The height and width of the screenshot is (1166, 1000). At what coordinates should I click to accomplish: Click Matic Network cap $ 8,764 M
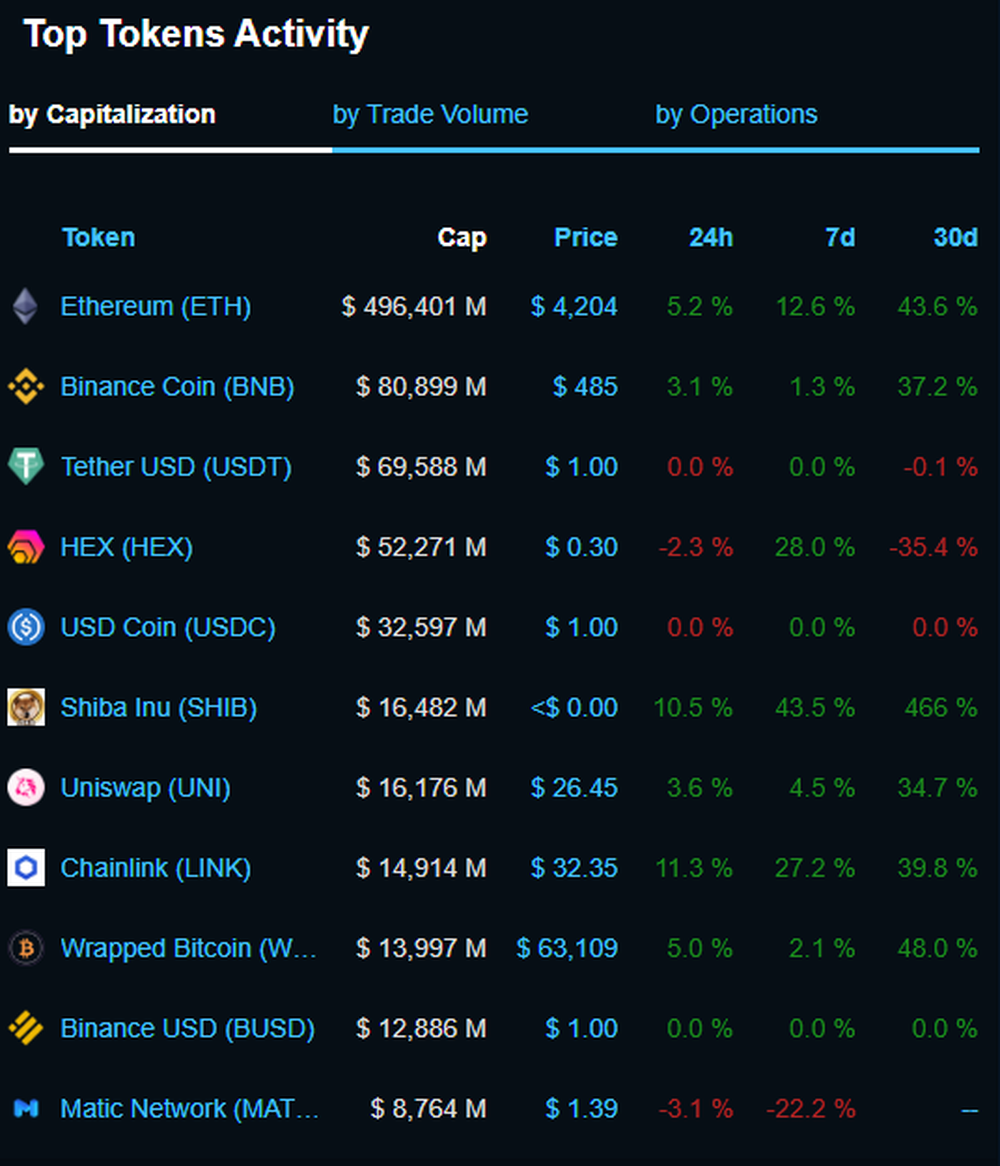(x=428, y=1109)
